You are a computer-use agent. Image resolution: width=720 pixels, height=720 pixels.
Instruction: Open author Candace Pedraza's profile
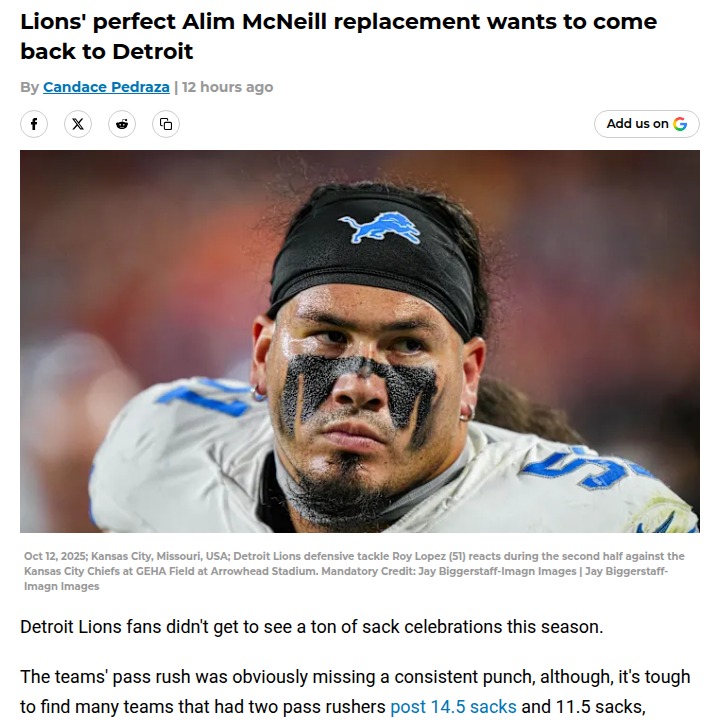pos(106,87)
